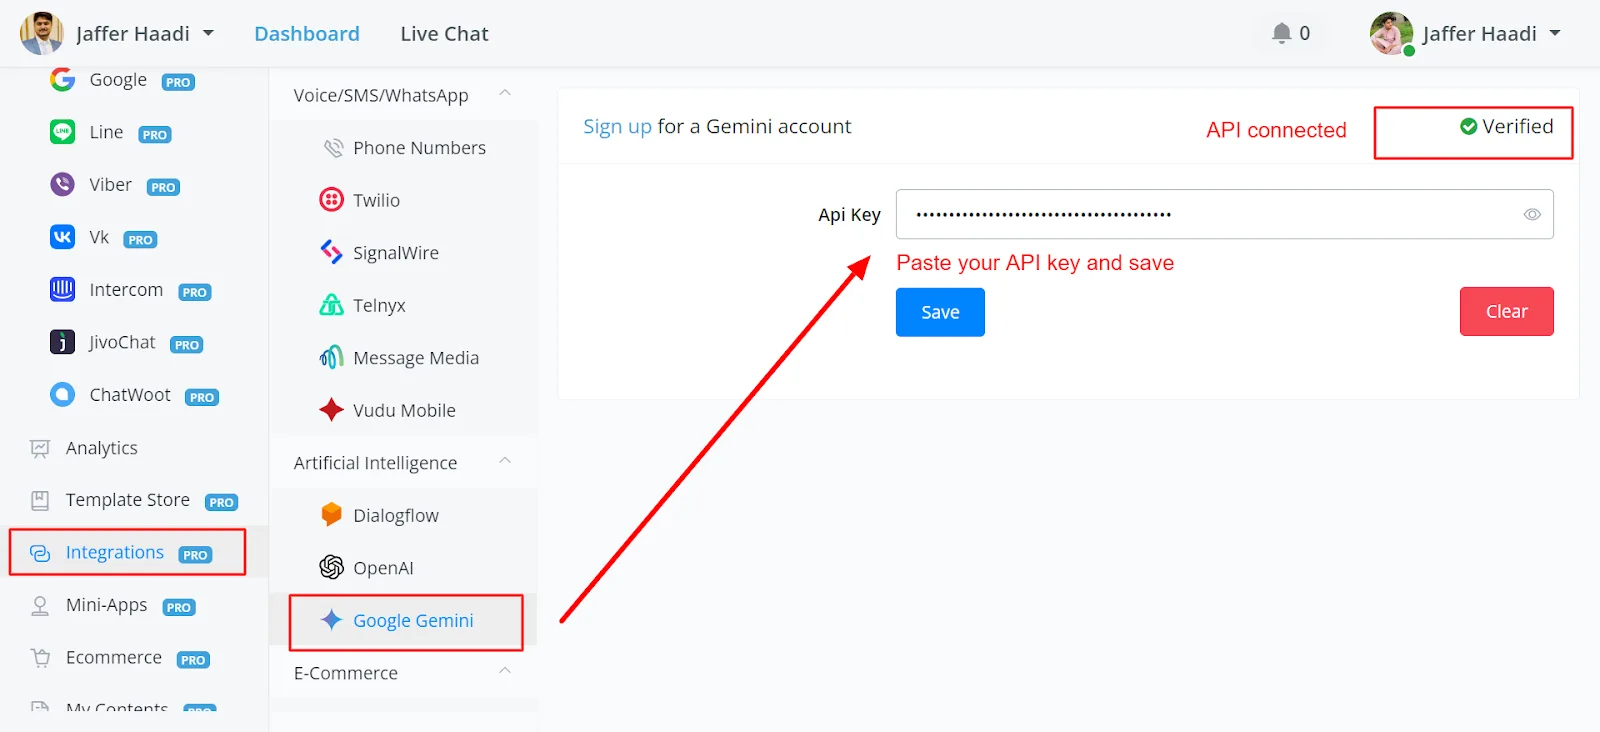Show the API key with eye icon
Image resolution: width=1600 pixels, height=732 pixels.
(x=1531, y=214)
